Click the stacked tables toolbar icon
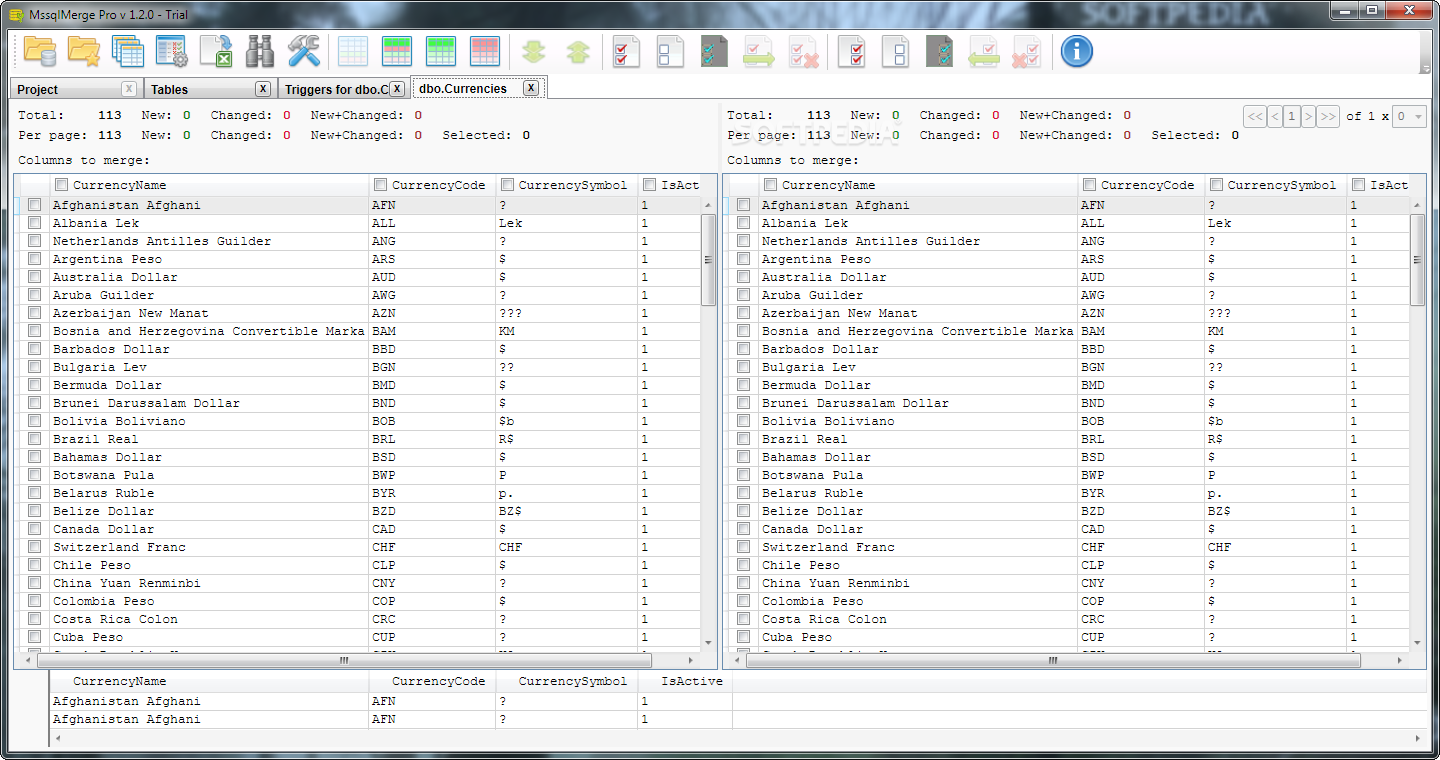1440x760 pixels. click(x=128, y=51)
